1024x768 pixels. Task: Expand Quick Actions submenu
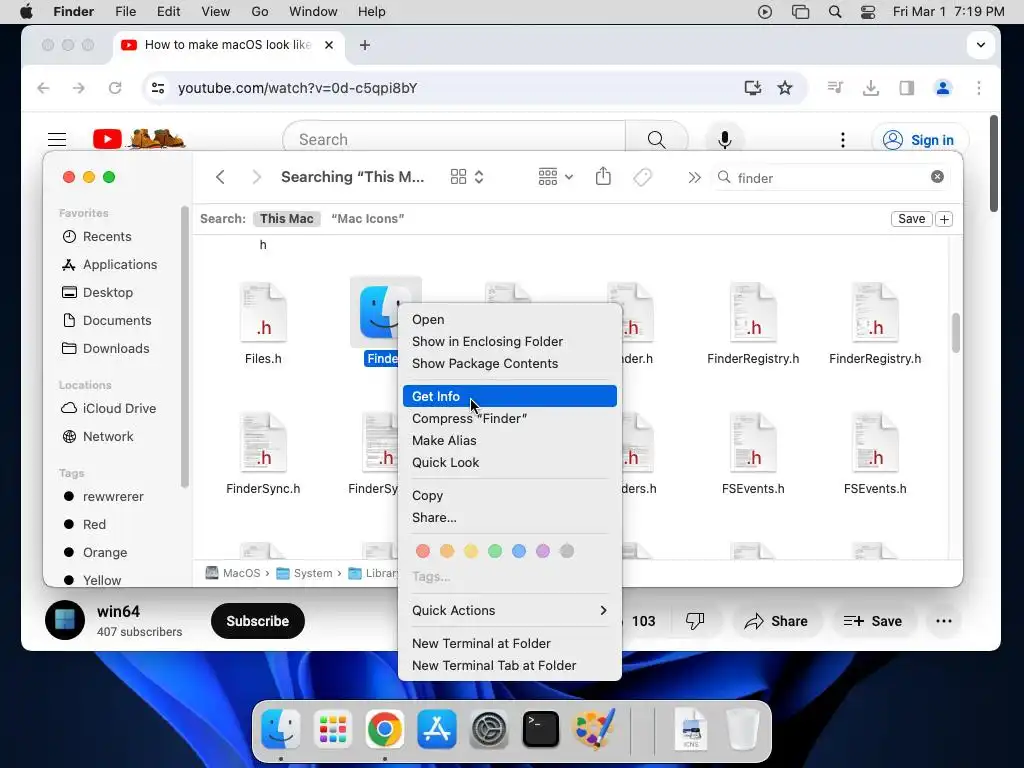[509, 611]
